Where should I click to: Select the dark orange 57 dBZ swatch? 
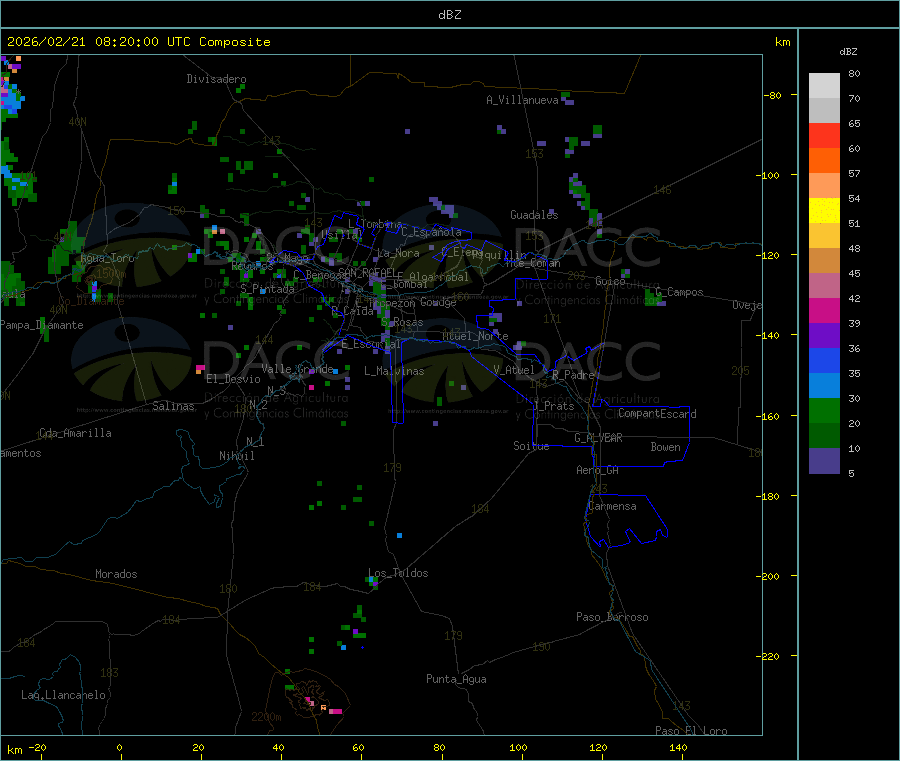point(824,161)
